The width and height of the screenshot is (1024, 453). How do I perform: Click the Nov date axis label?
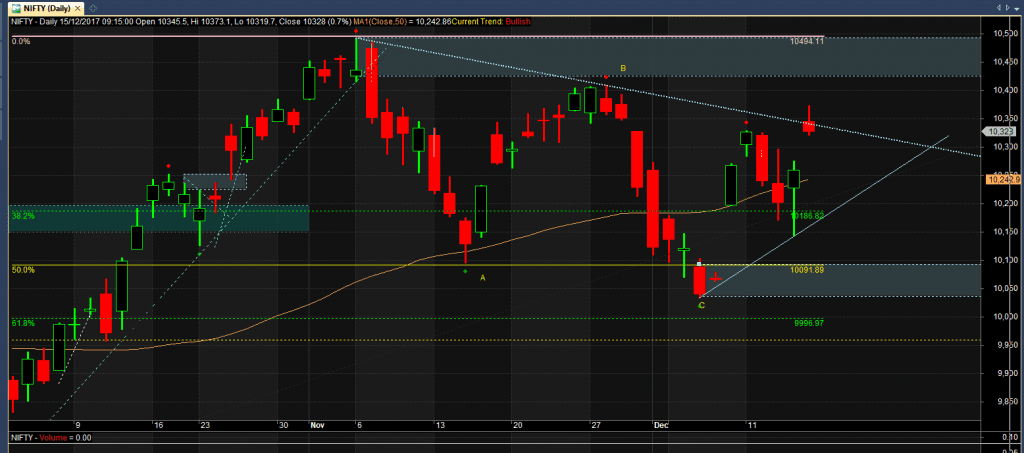pyautogui.click(x=317, y=425)
